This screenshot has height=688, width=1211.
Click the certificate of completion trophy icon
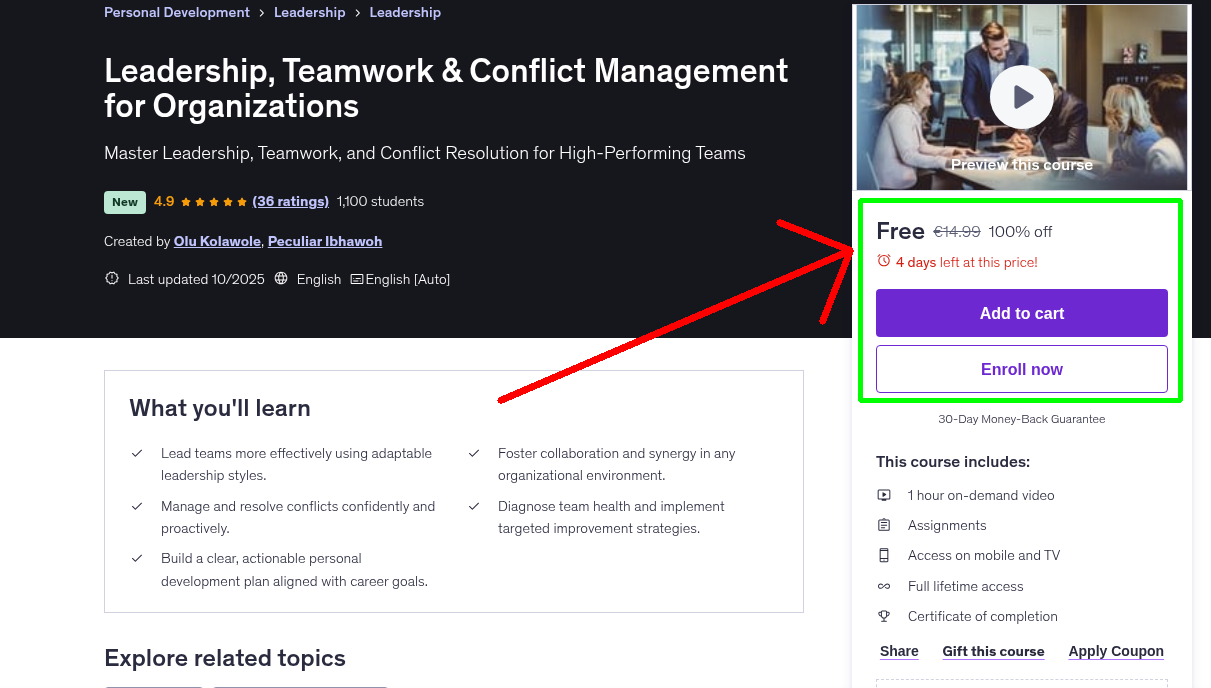pyautogui.click(x=884, y=616)
